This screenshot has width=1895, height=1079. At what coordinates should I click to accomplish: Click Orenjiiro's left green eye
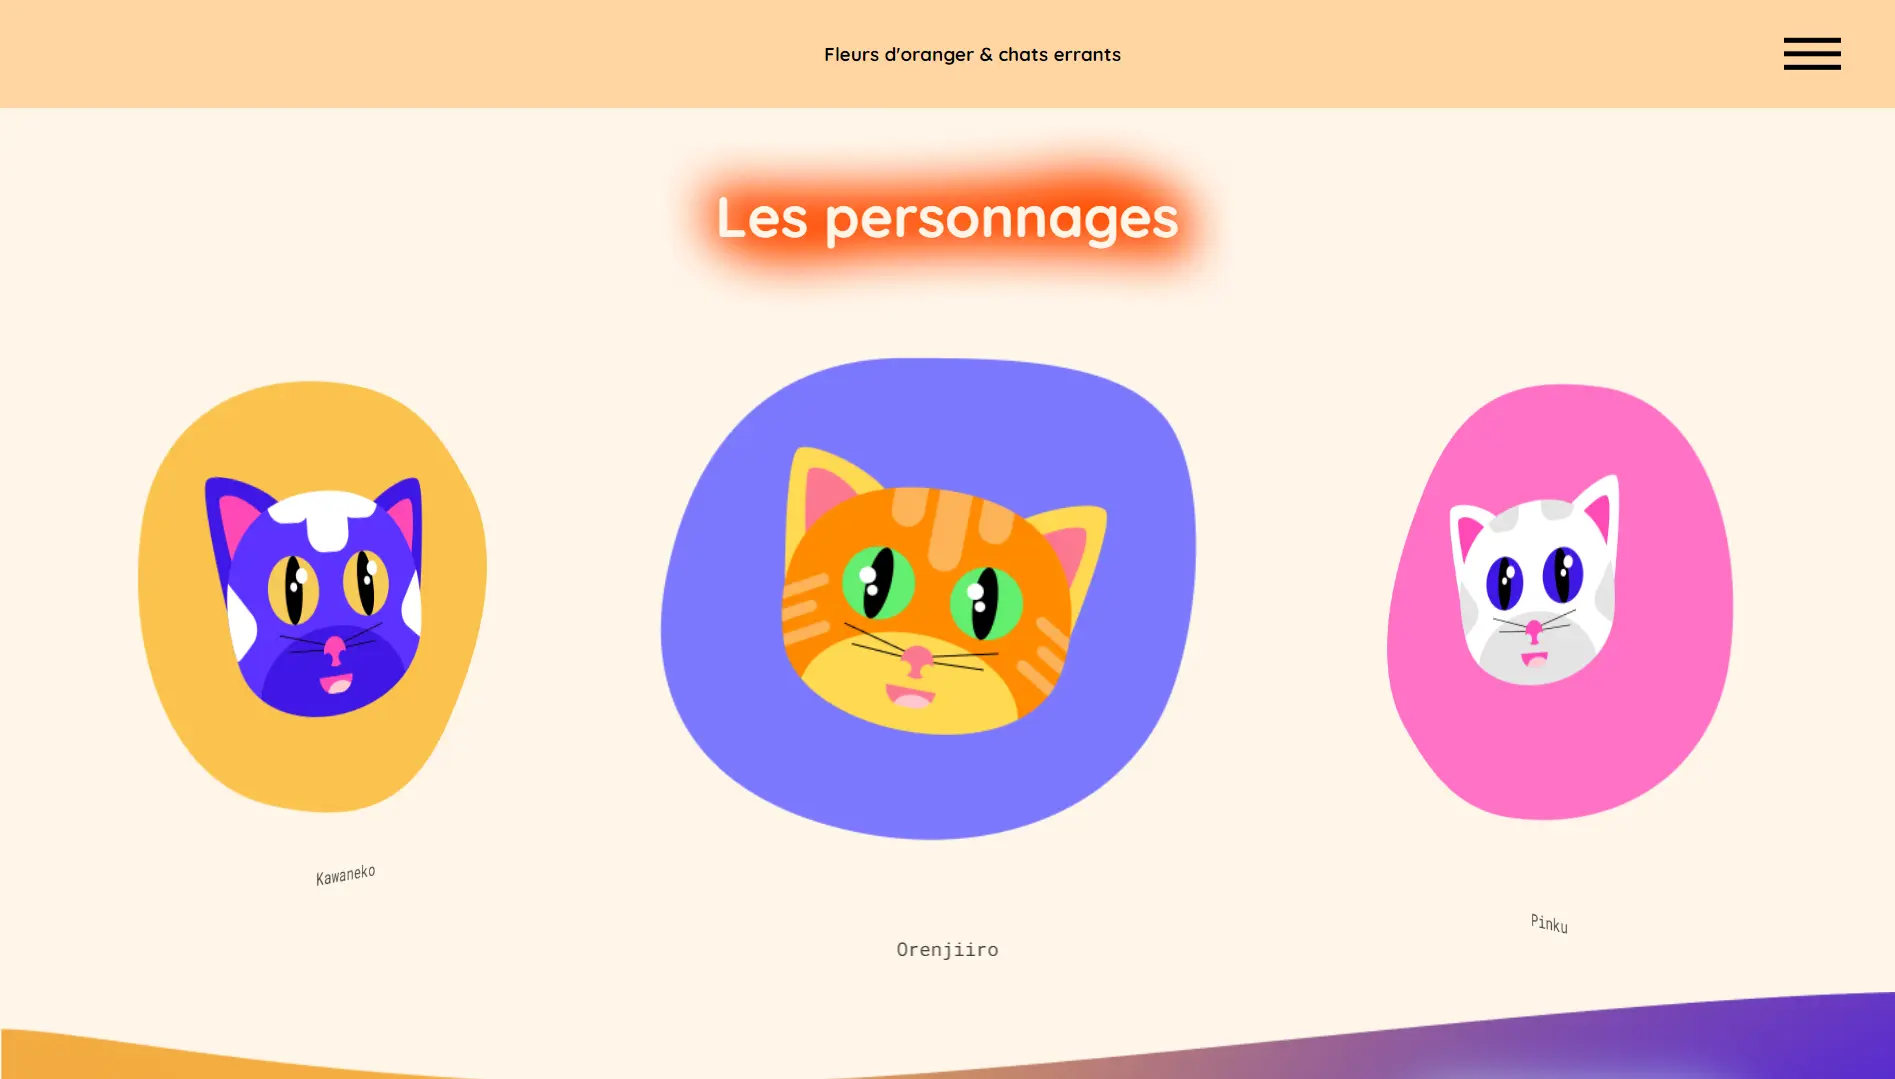[878, 584]
